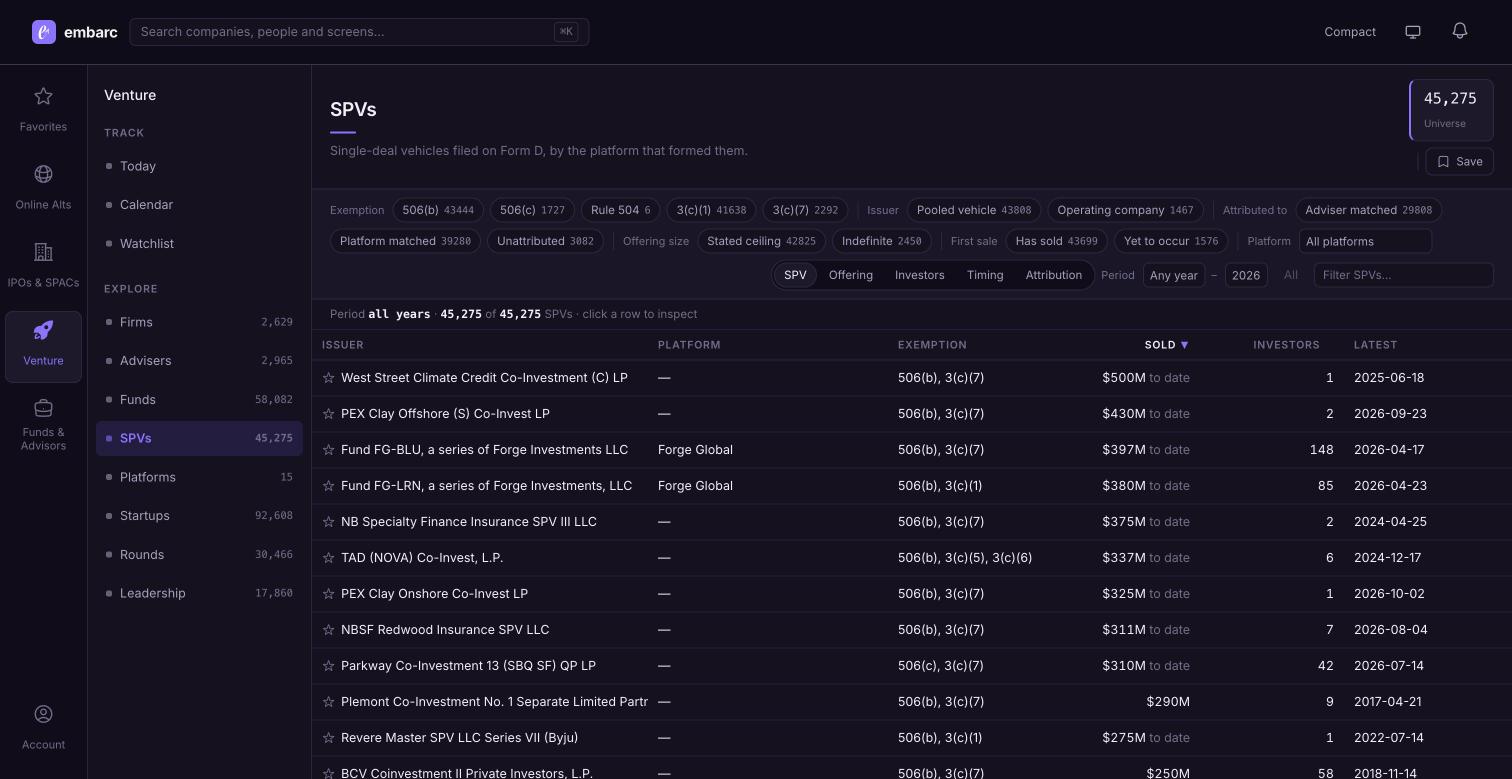The image size is (1512, 779).
Task: Star the Fund FG-BLU row
Action: [x=328, y=450]
